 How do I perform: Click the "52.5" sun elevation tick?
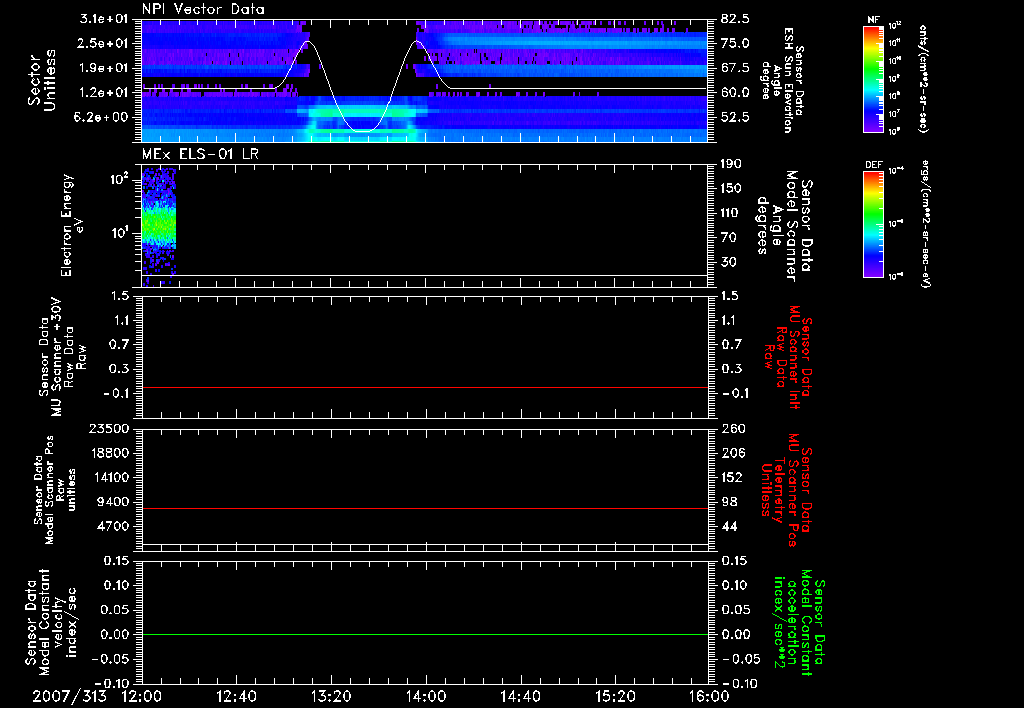735,118
